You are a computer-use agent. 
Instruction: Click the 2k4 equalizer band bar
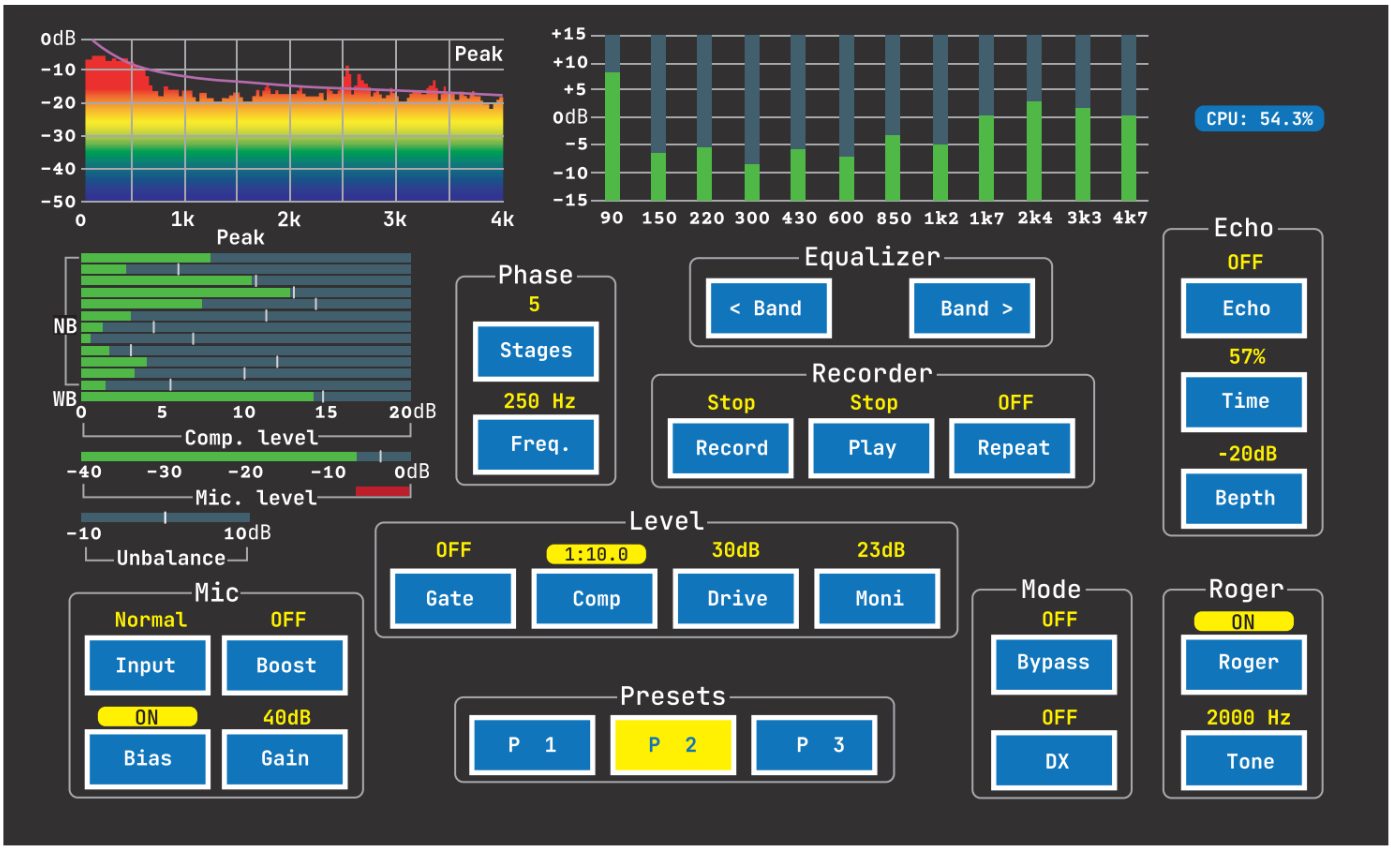(x=1034, y=117)
